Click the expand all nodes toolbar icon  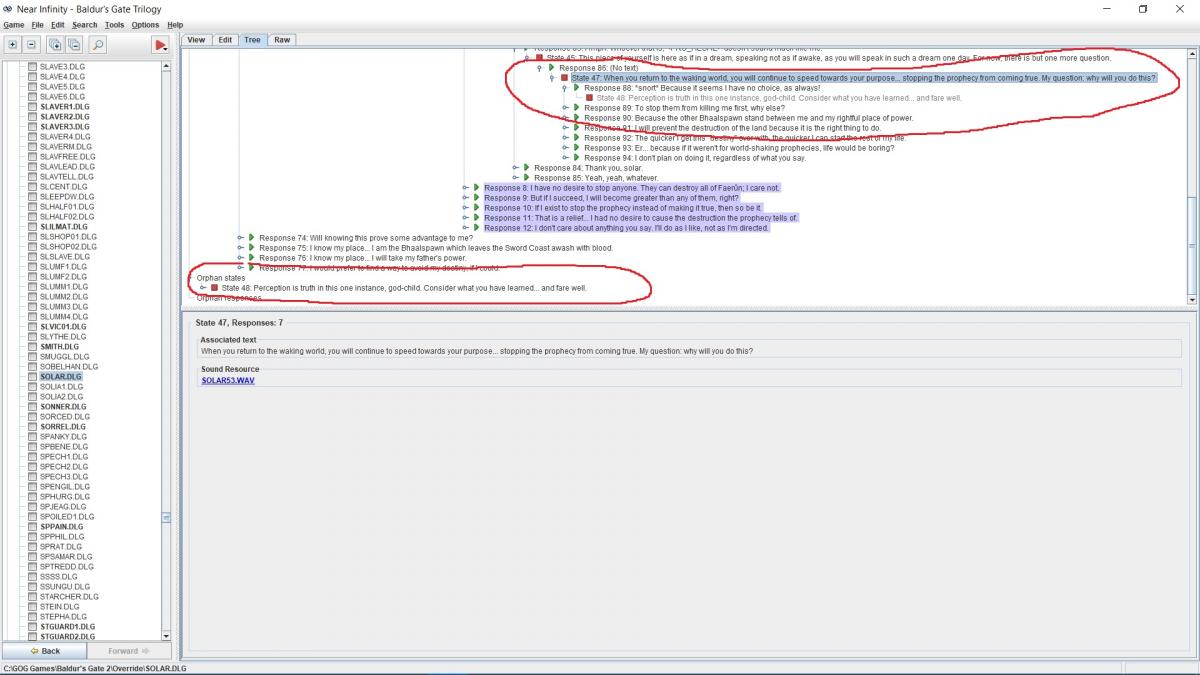[55, 44]
